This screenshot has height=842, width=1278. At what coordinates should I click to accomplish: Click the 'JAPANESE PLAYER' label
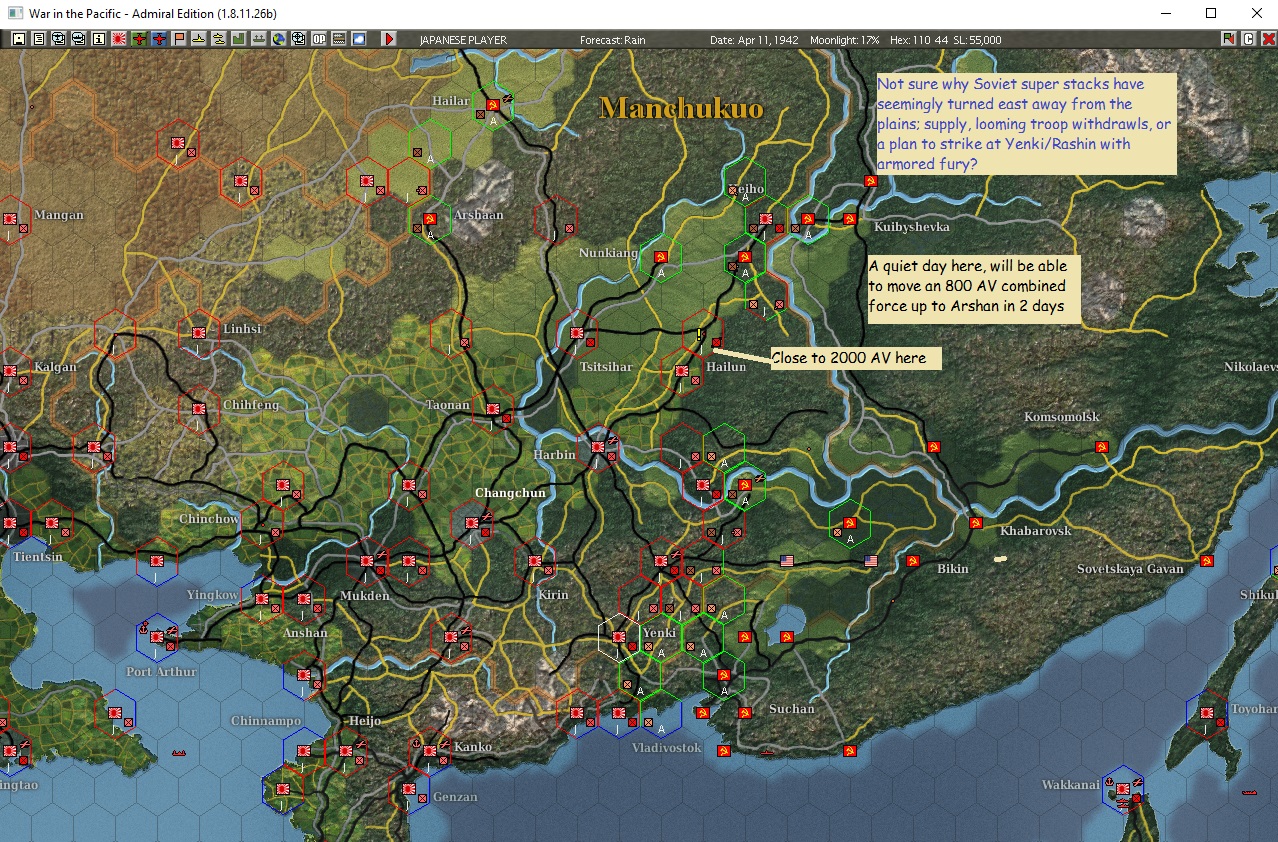pyautogui.click(x=463, y=40)
